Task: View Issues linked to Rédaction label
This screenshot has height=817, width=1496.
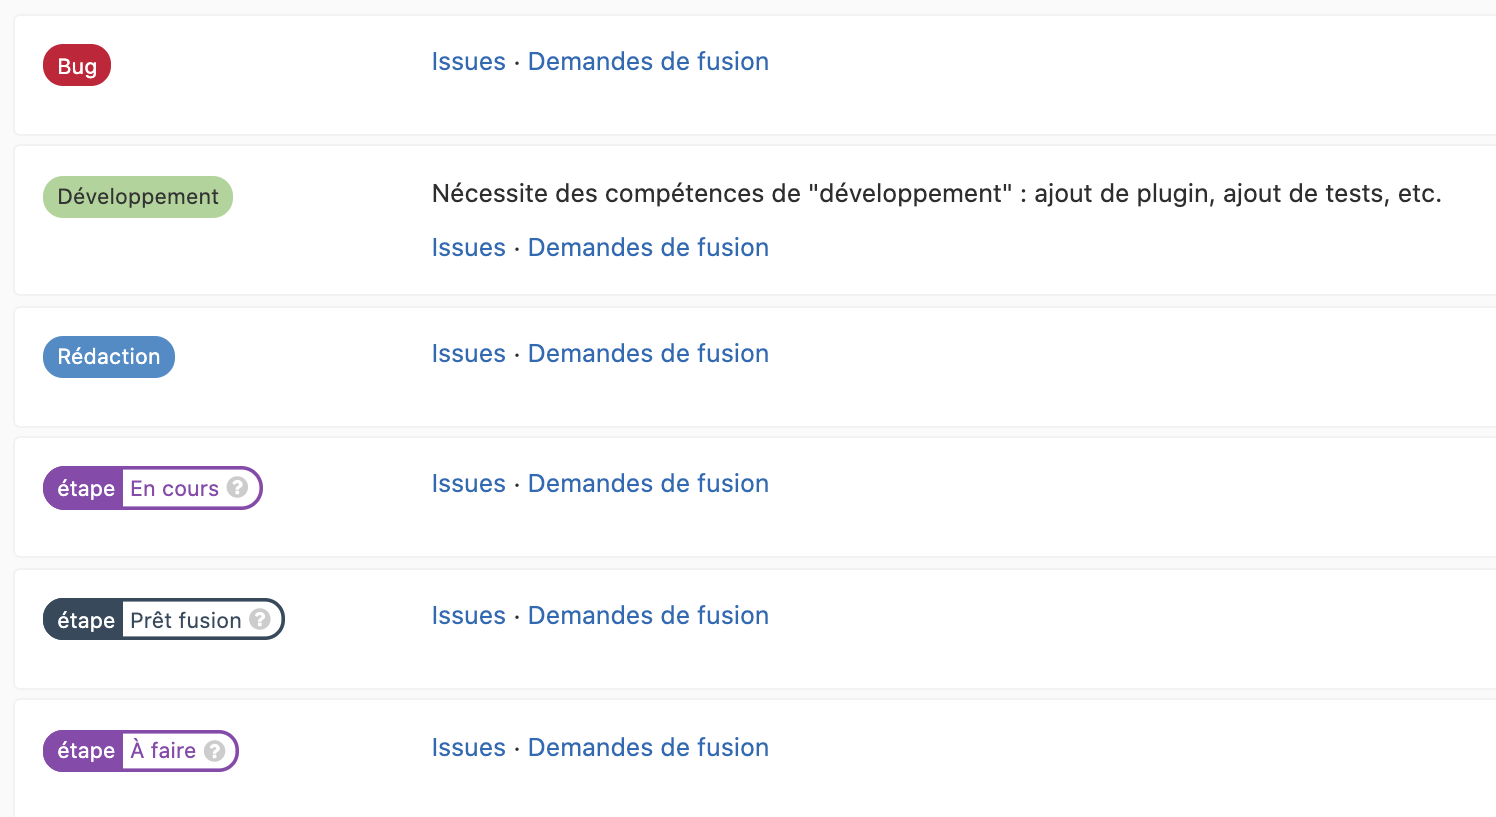Action: point(468,354)
